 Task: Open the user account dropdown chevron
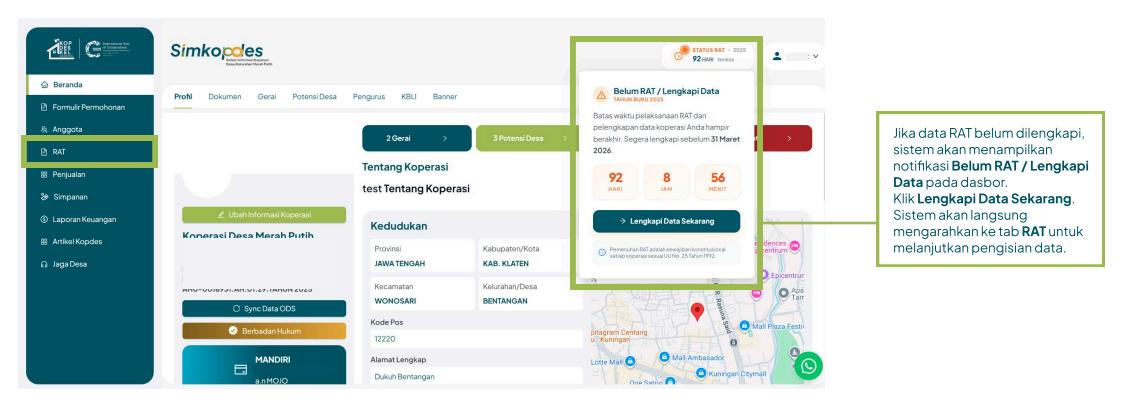tap(816, 57)
